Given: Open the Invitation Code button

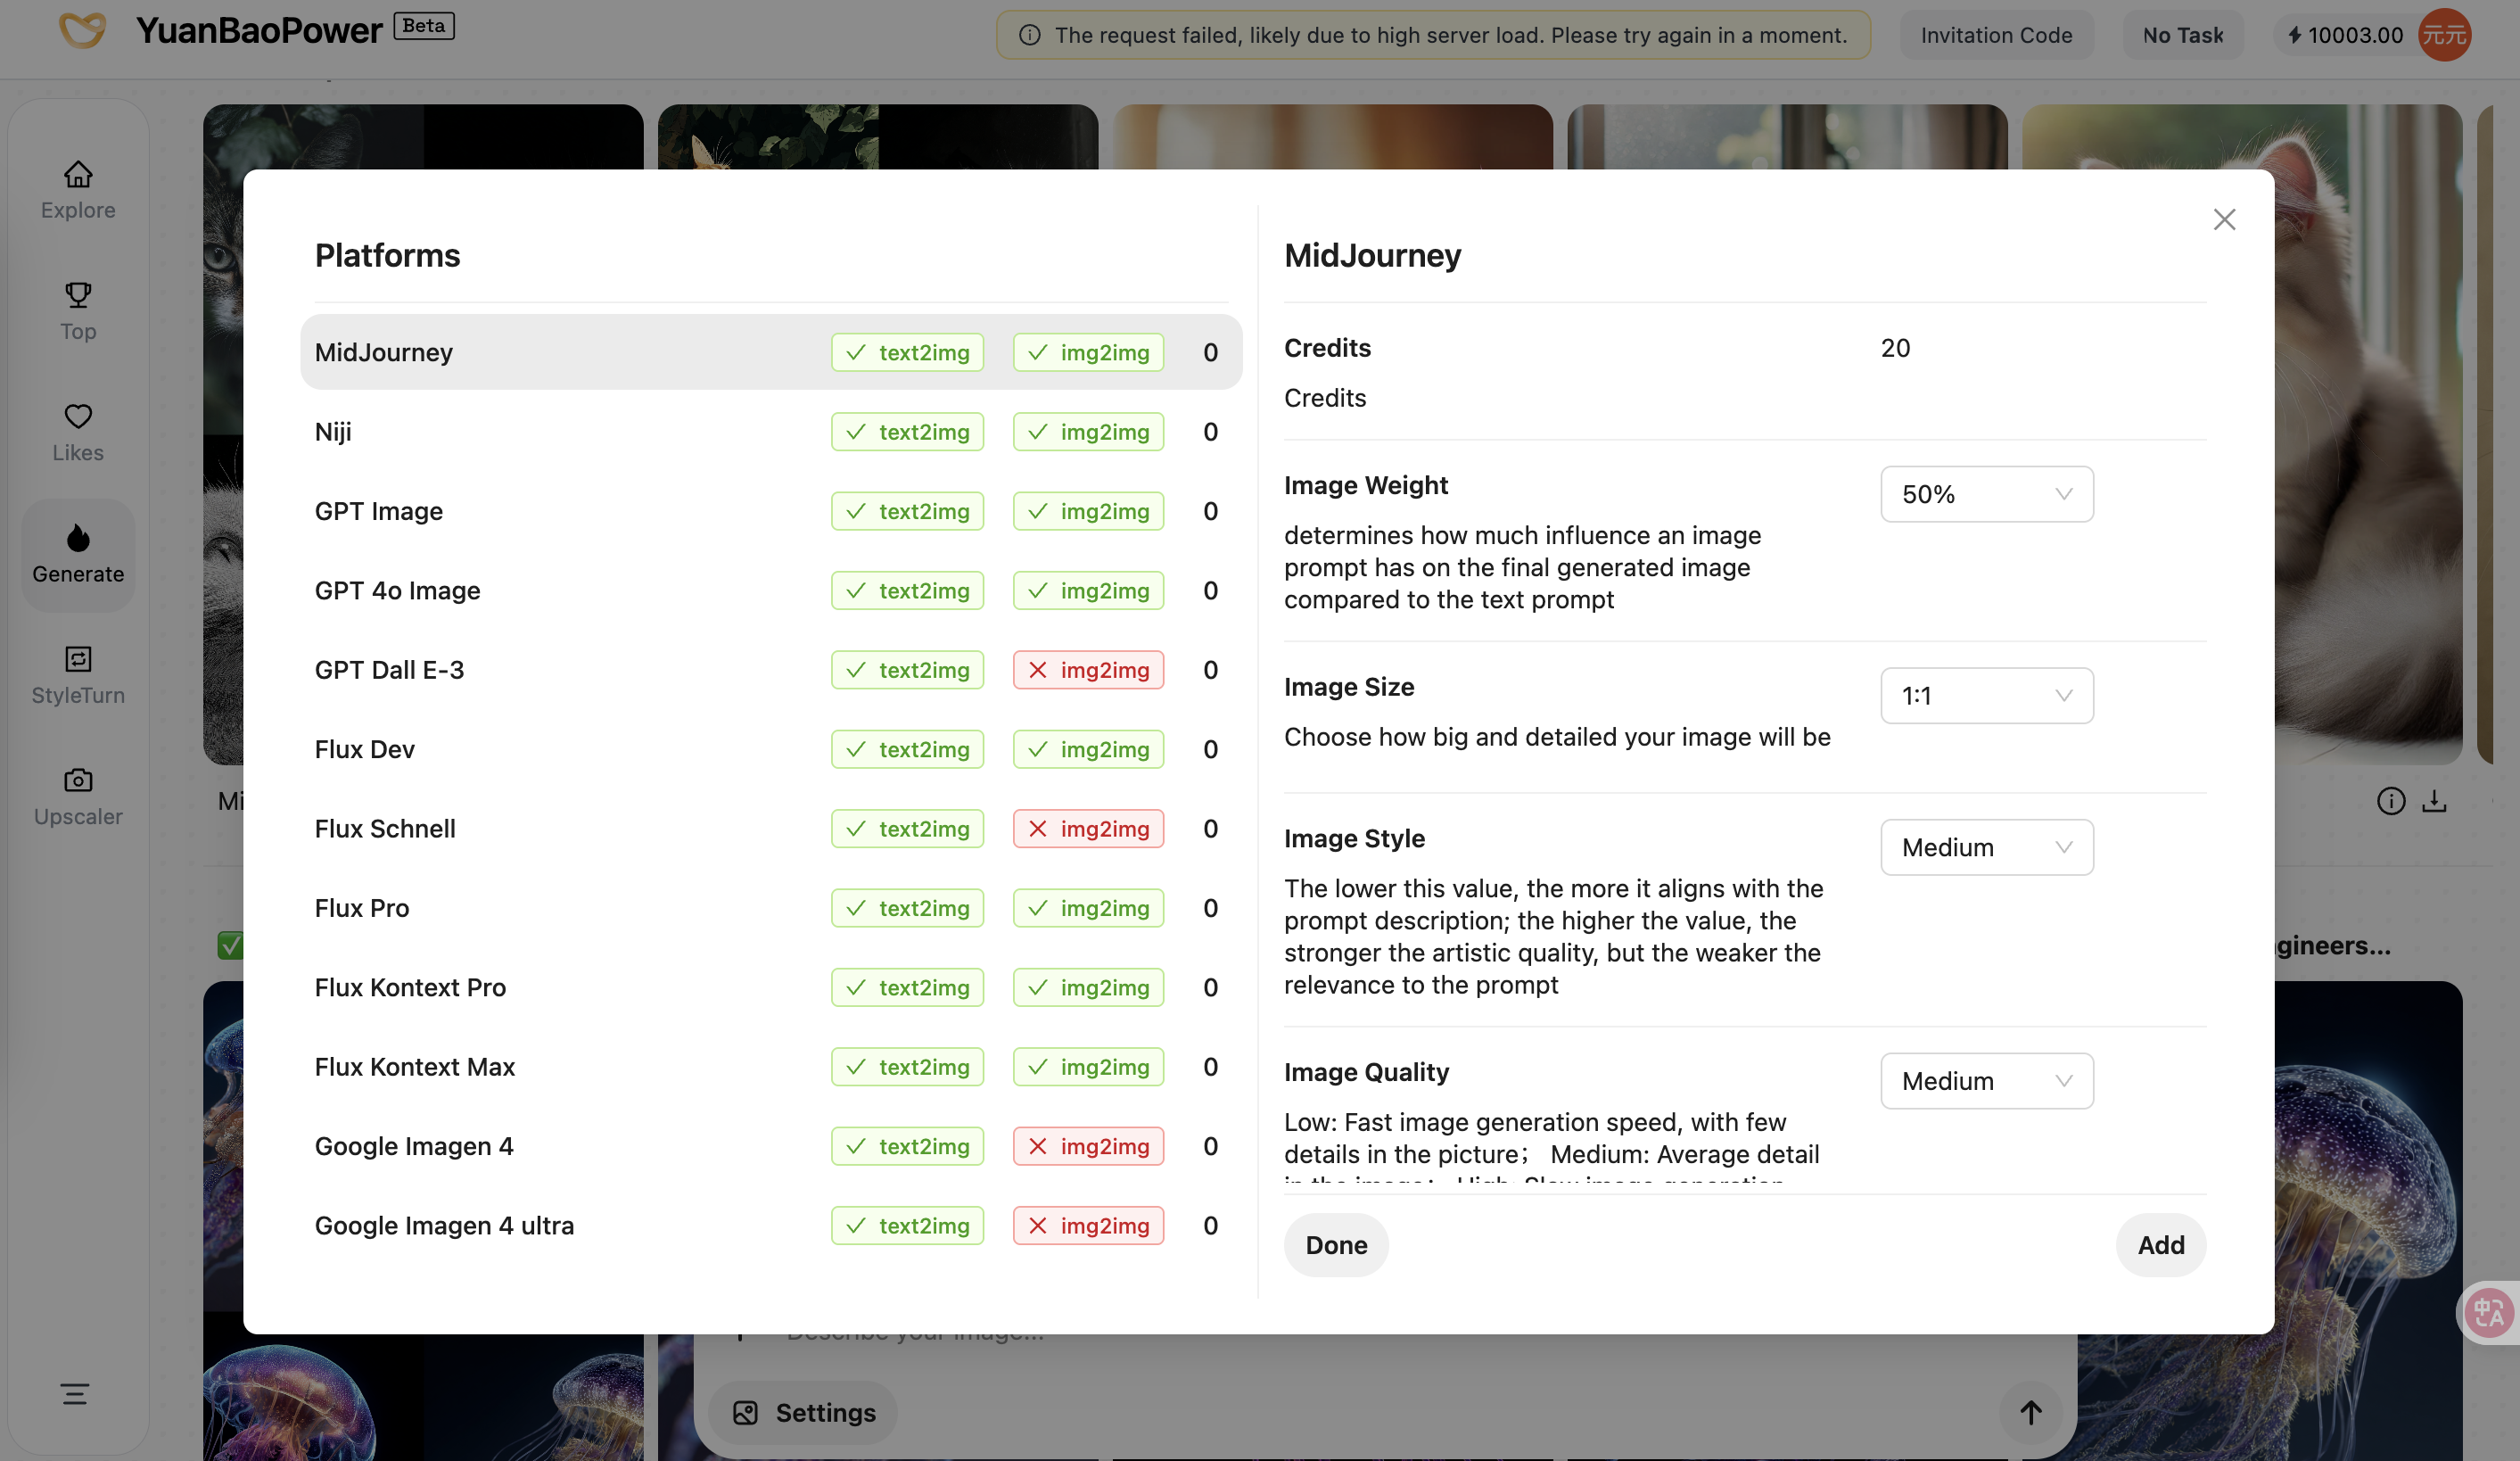Looking at the screenshot, I should point(1996,35).
